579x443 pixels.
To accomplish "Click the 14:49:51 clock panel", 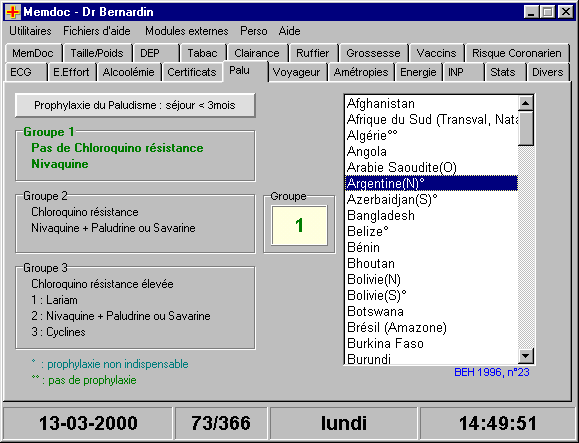I will tap(497, 423).
